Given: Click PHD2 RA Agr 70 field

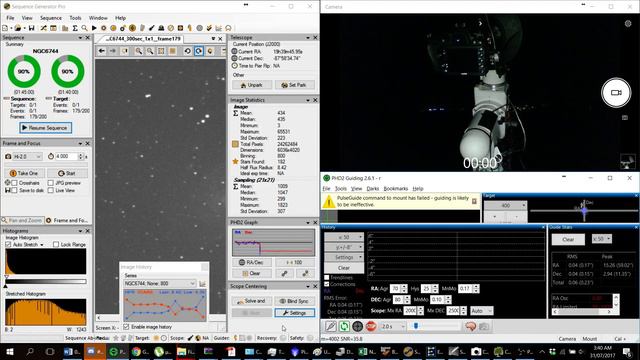Looking at the screenshot, I should coord(395,289).
